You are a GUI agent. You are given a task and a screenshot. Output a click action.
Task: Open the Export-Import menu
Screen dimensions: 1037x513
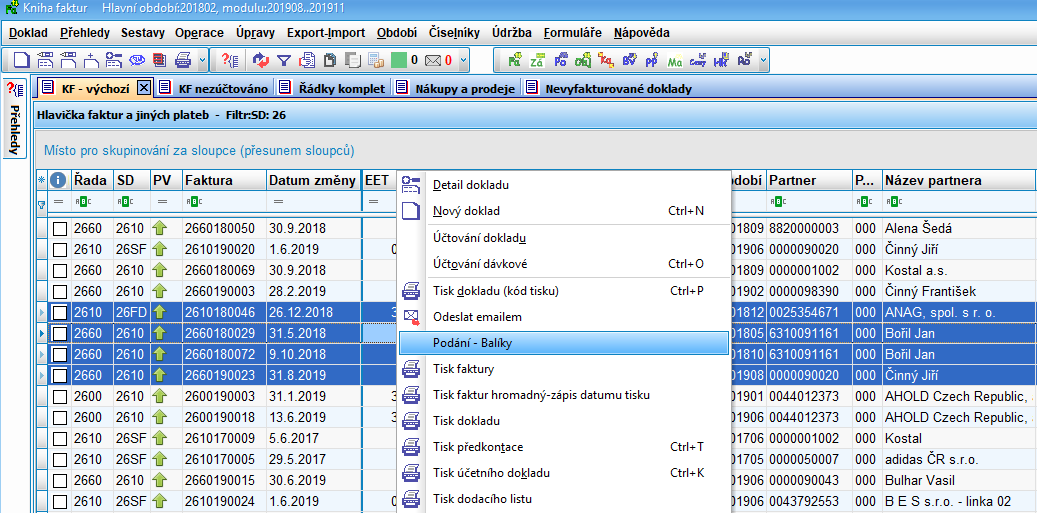click(x=326, y=33)
